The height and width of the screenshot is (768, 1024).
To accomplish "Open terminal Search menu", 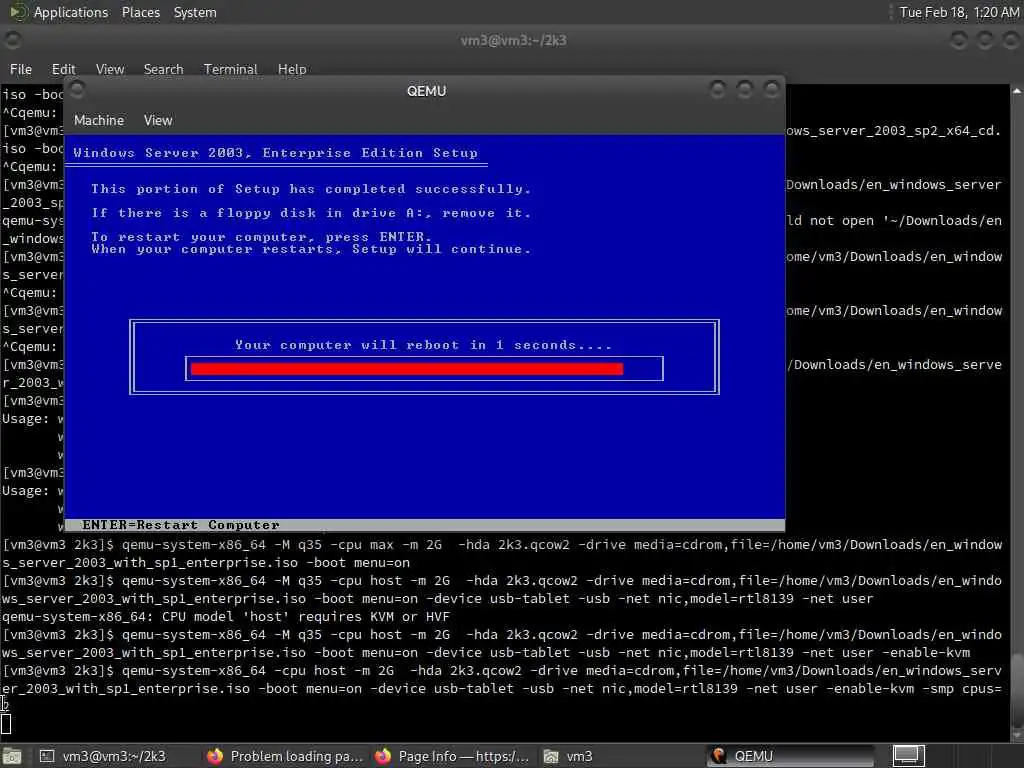I will 163,69.
